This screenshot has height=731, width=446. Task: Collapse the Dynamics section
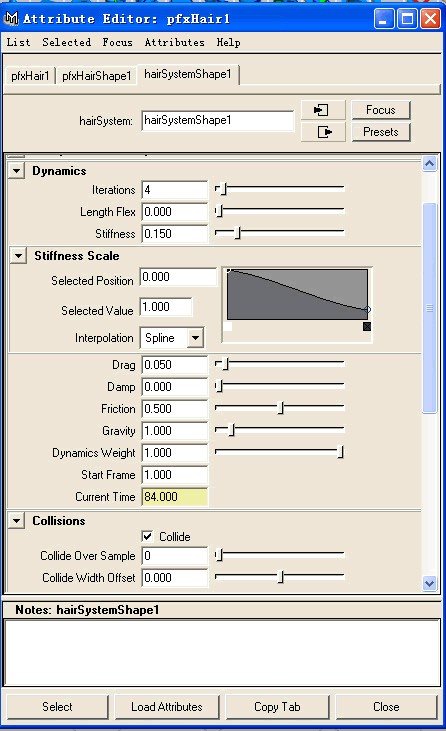click(17, 171)
